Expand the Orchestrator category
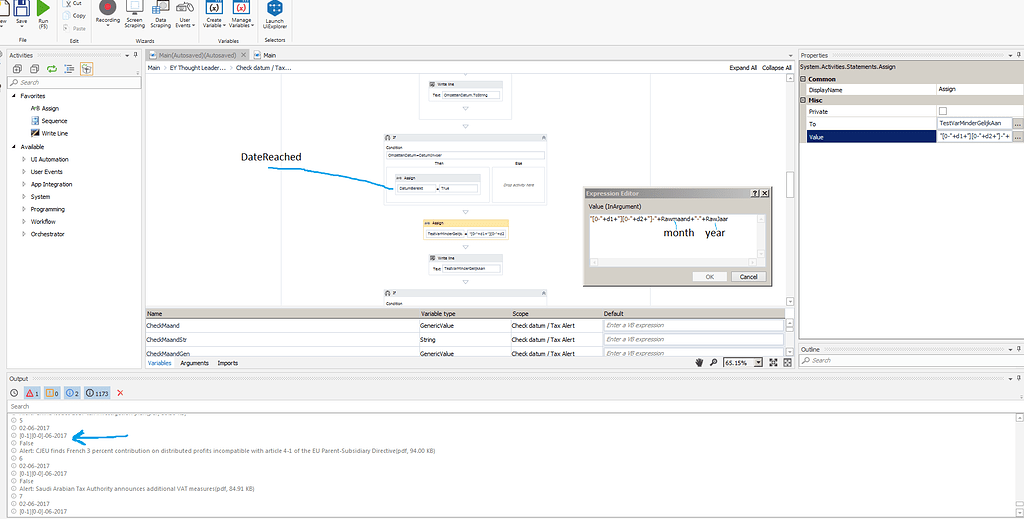 tap(24, 234)
